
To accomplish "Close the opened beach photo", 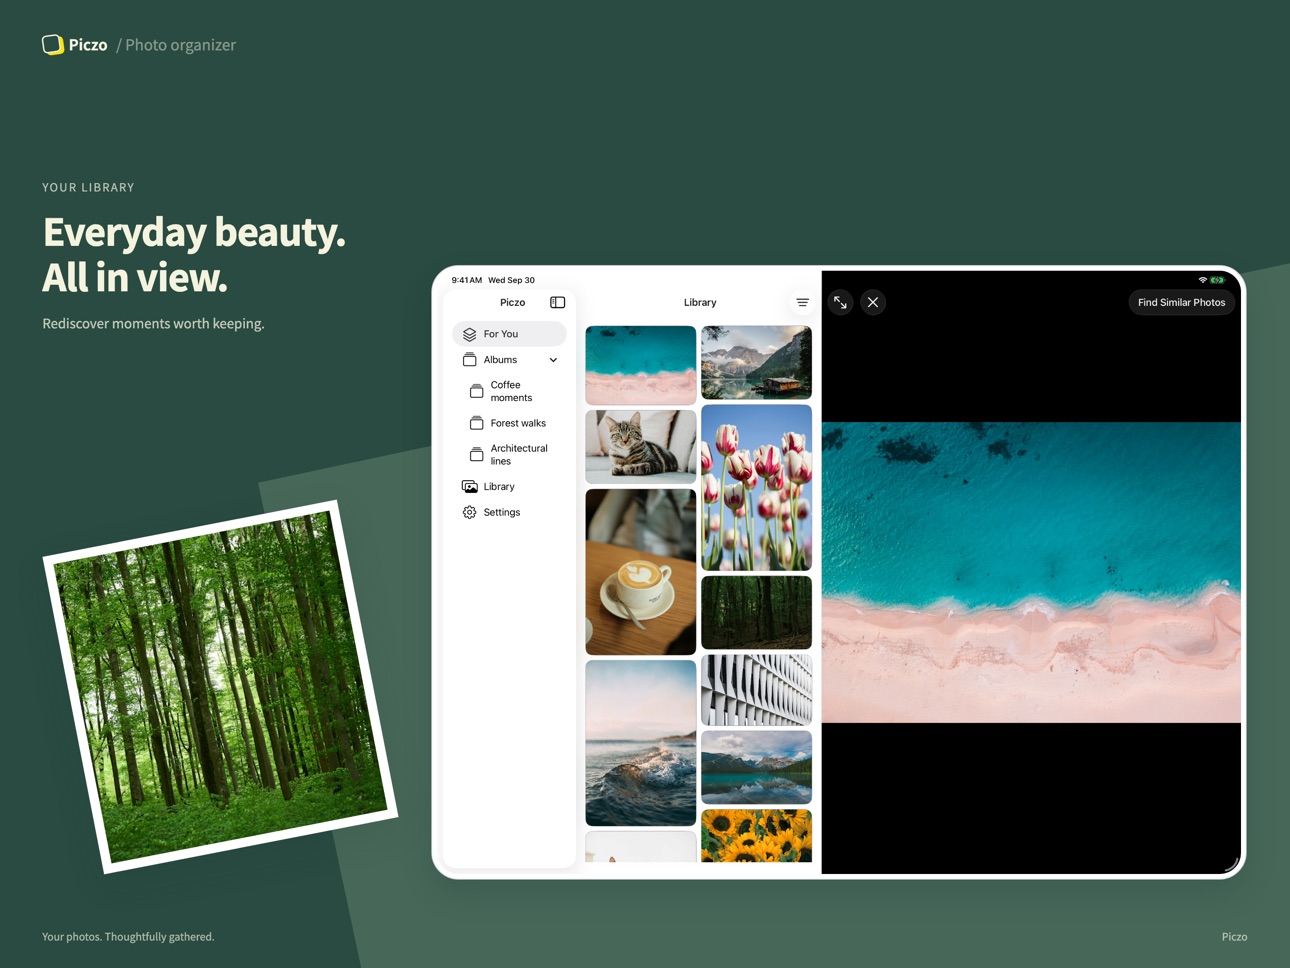I will pos(873,302).
